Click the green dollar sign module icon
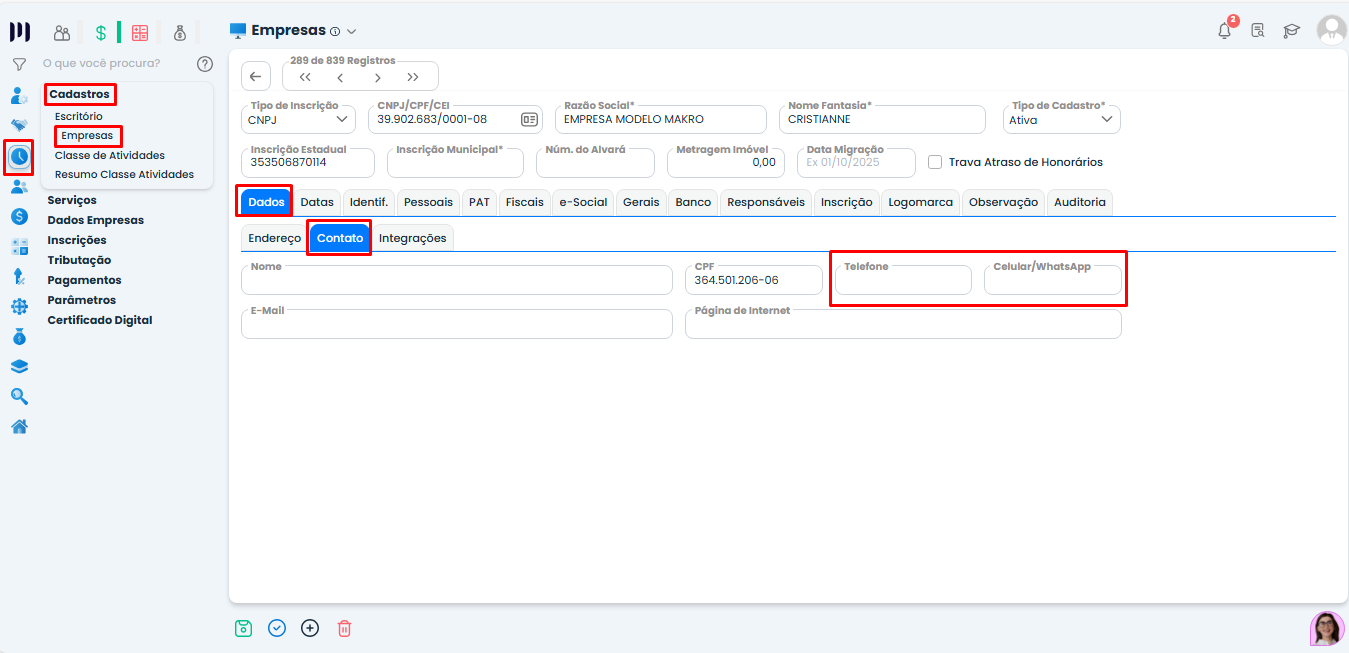The width and height of the screenshot is (1349, 653). coord(101,33)
